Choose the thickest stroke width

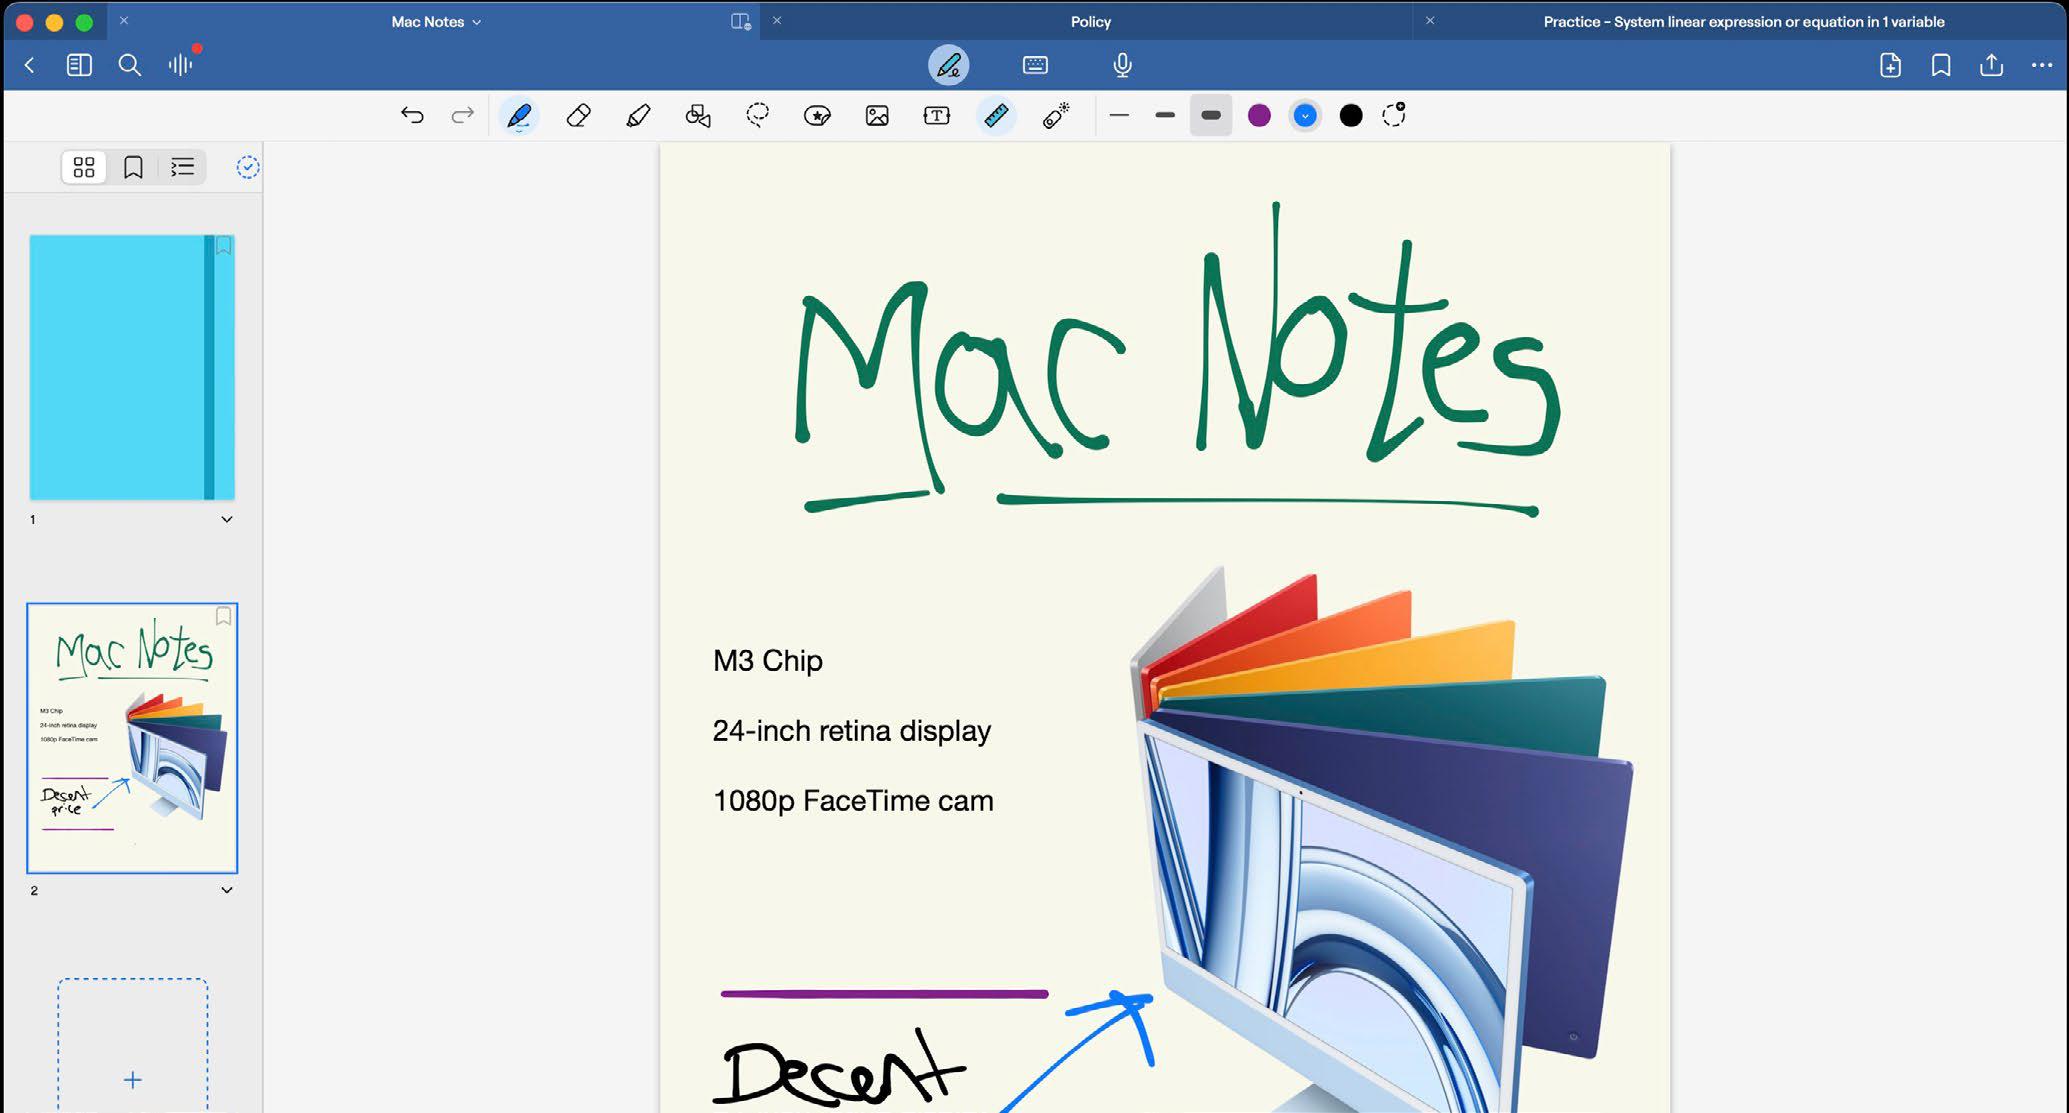click(x=1211, y=116)
